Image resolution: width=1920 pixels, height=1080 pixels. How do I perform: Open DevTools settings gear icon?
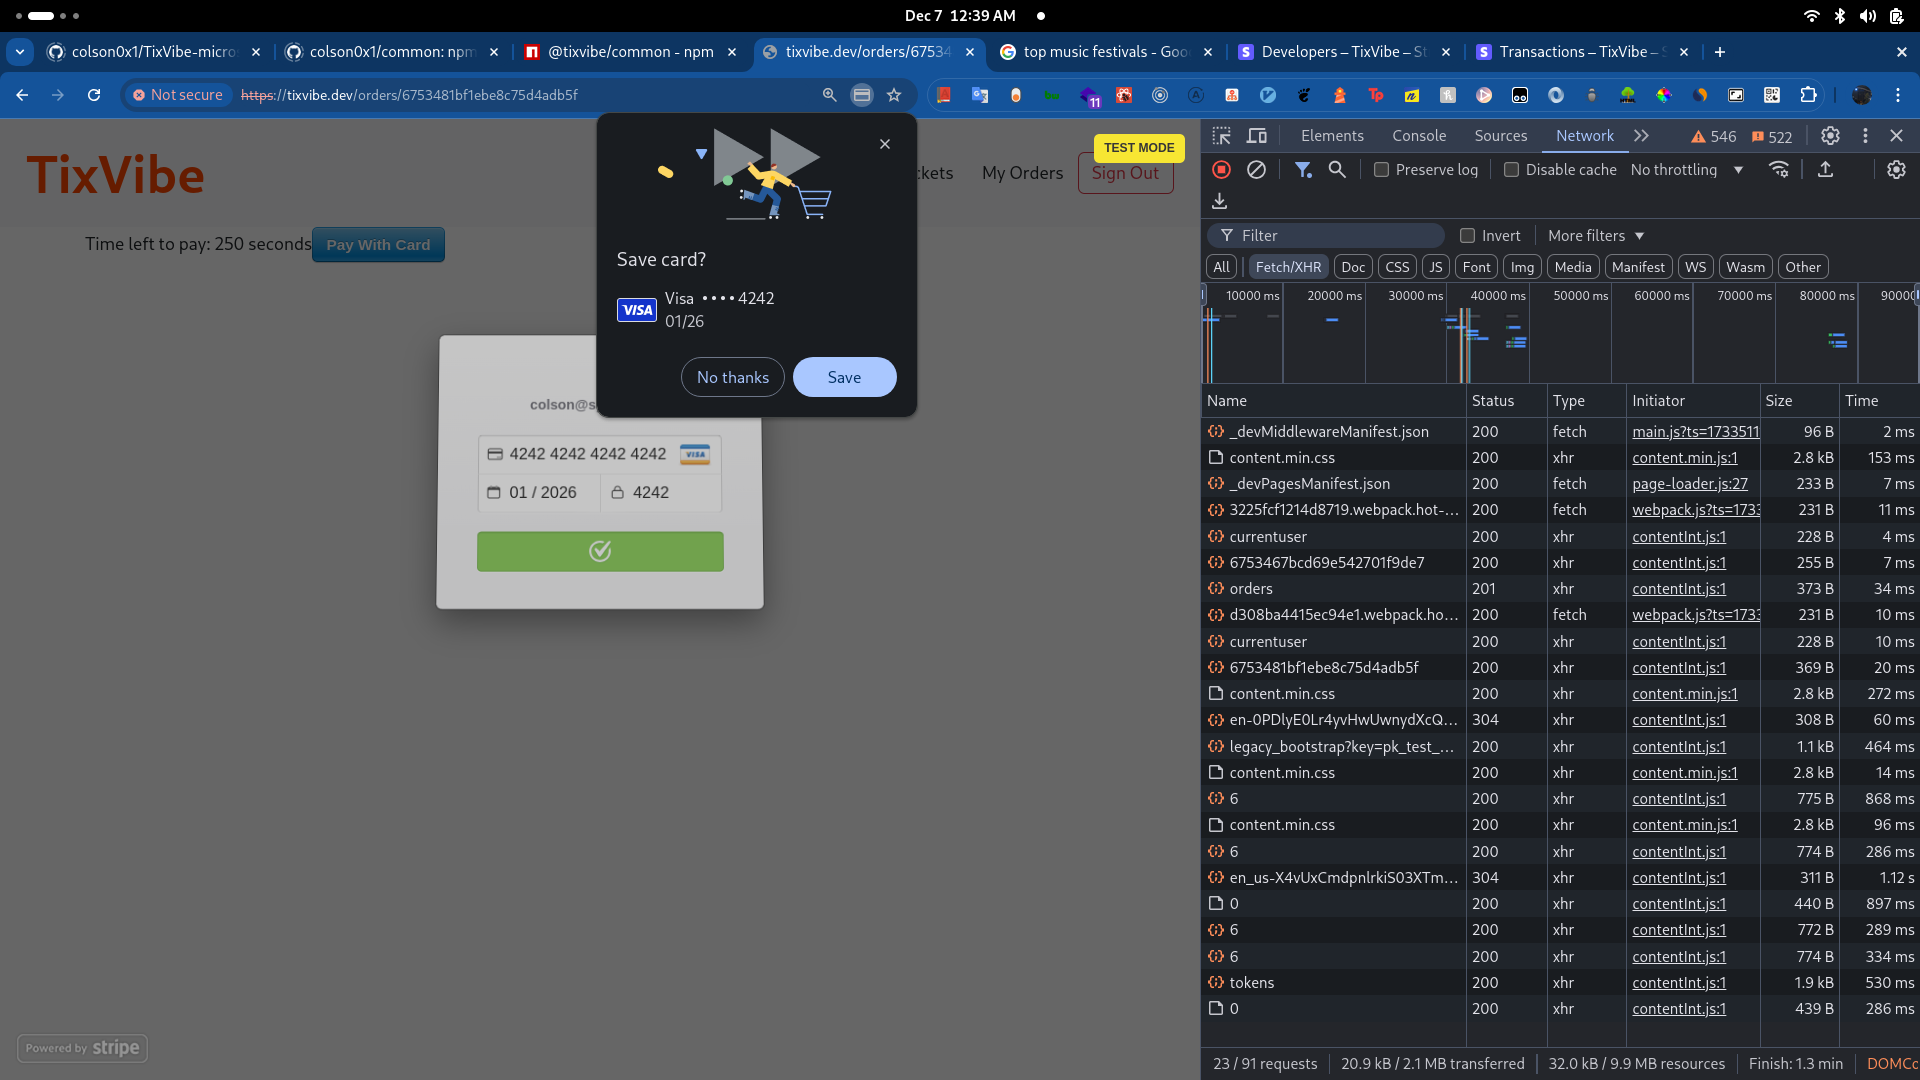(1830, 136)
